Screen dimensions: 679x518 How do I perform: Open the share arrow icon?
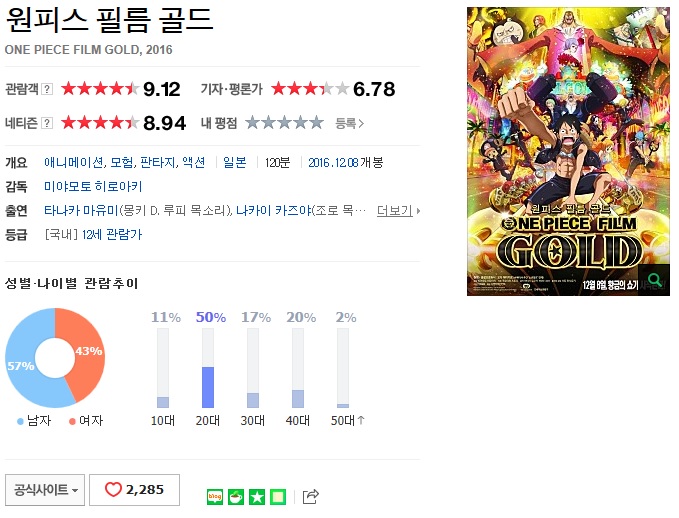click(310, 496)
